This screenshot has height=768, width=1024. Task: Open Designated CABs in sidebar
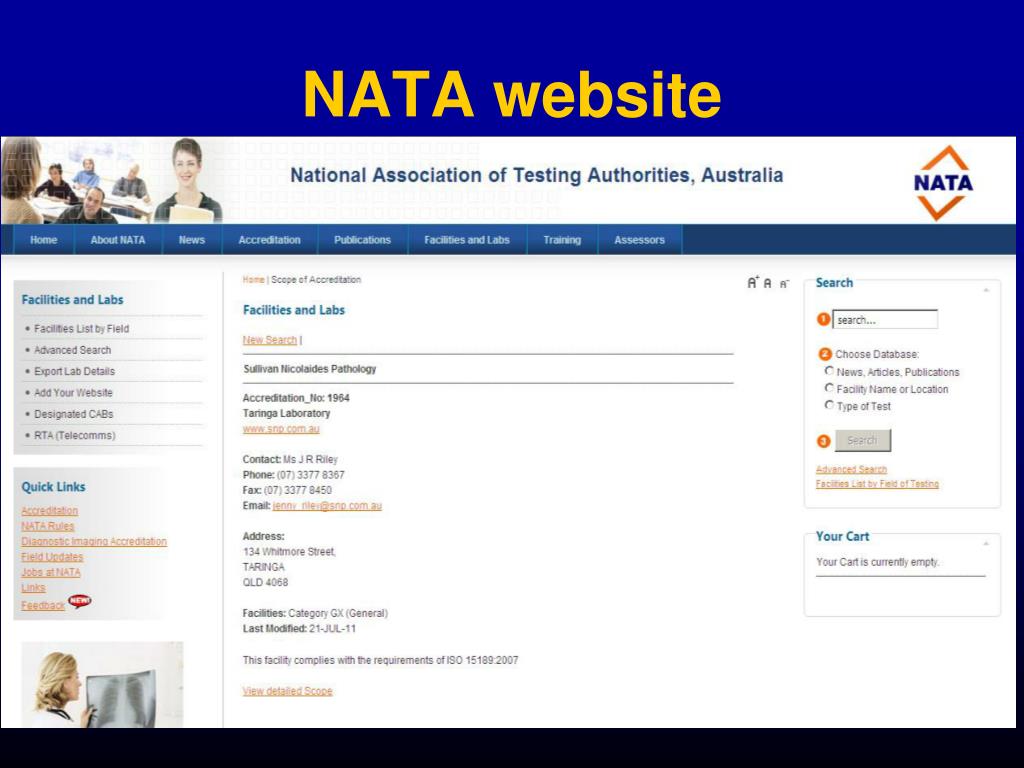coord(74,414)
